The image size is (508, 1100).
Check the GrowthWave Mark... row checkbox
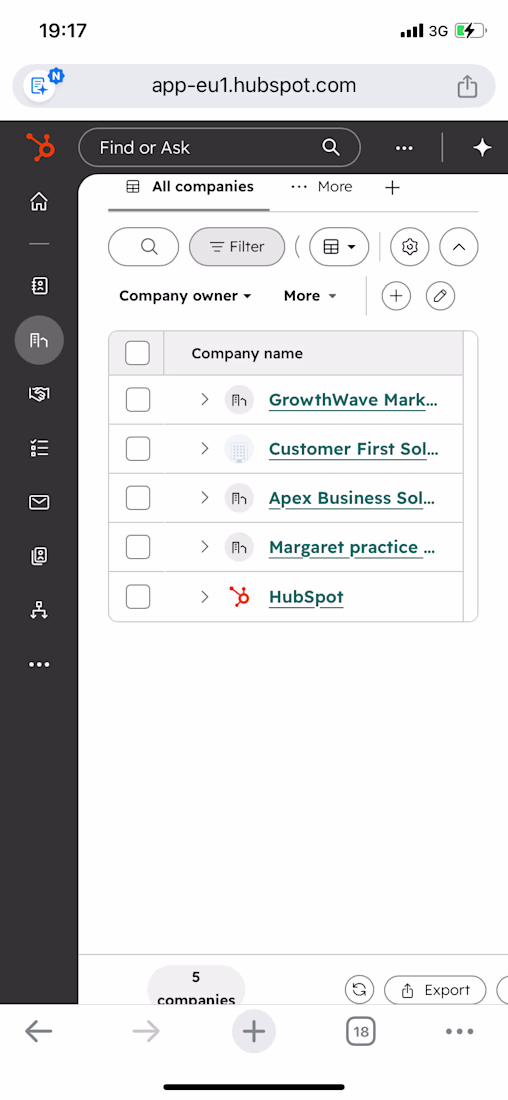[x=138, y=400]
